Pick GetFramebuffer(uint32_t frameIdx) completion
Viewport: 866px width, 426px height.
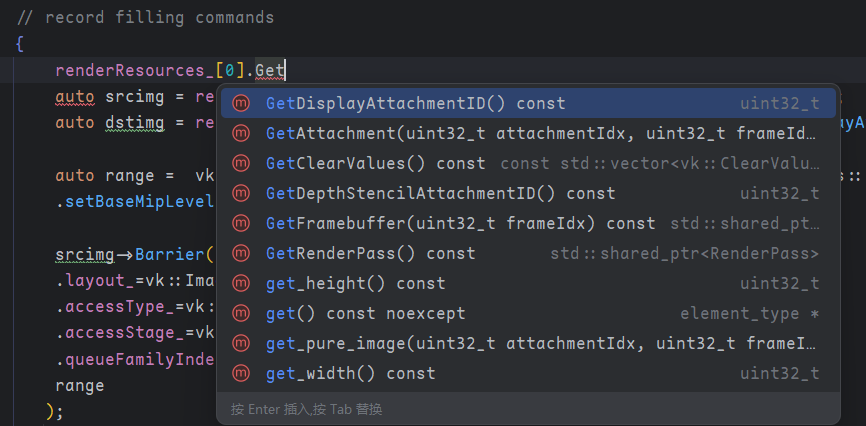tap(460, 223)
